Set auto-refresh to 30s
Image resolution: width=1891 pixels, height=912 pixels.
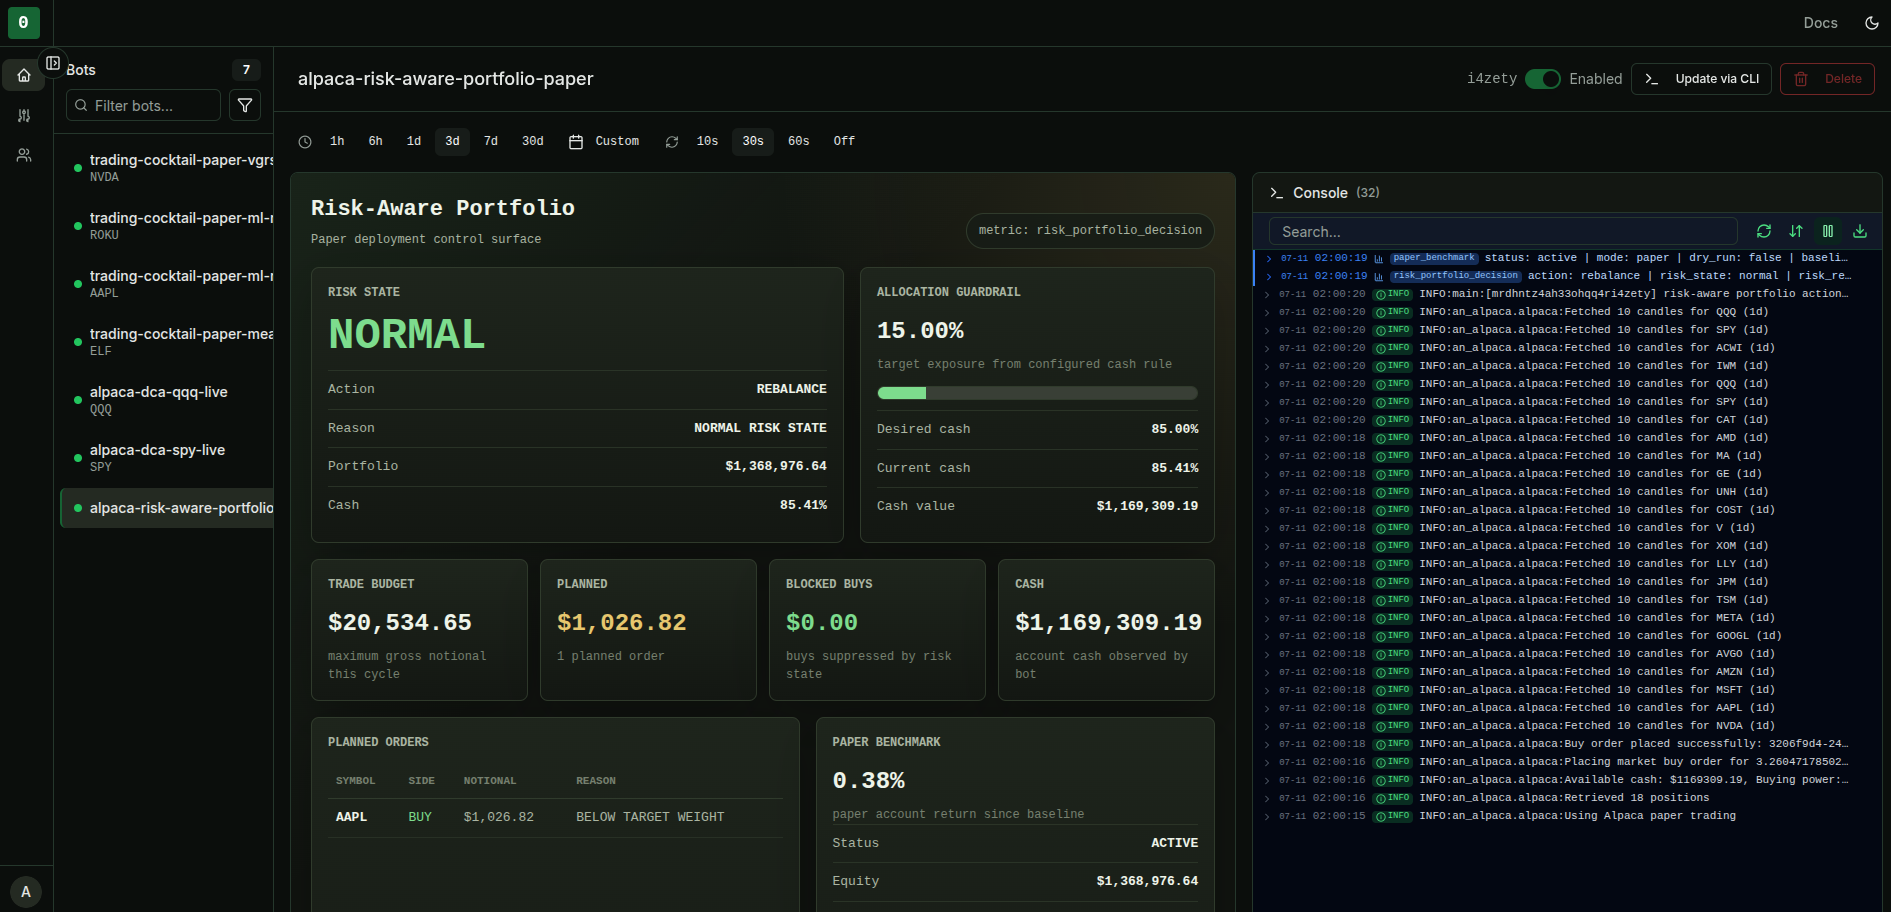pyautogui.click(x=753, y=142)
